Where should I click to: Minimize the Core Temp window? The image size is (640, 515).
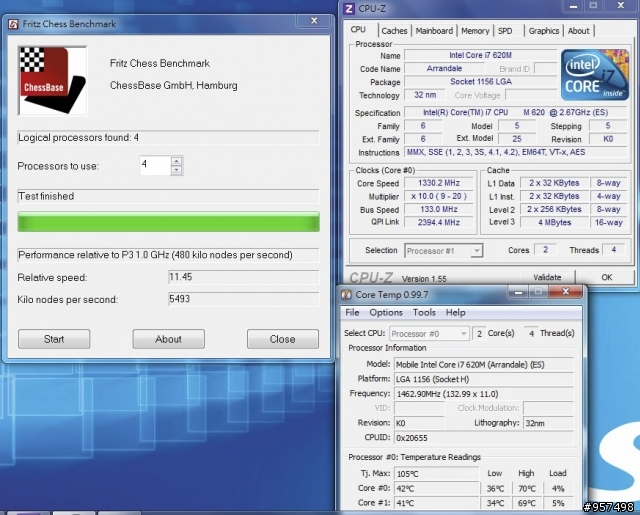518,292
